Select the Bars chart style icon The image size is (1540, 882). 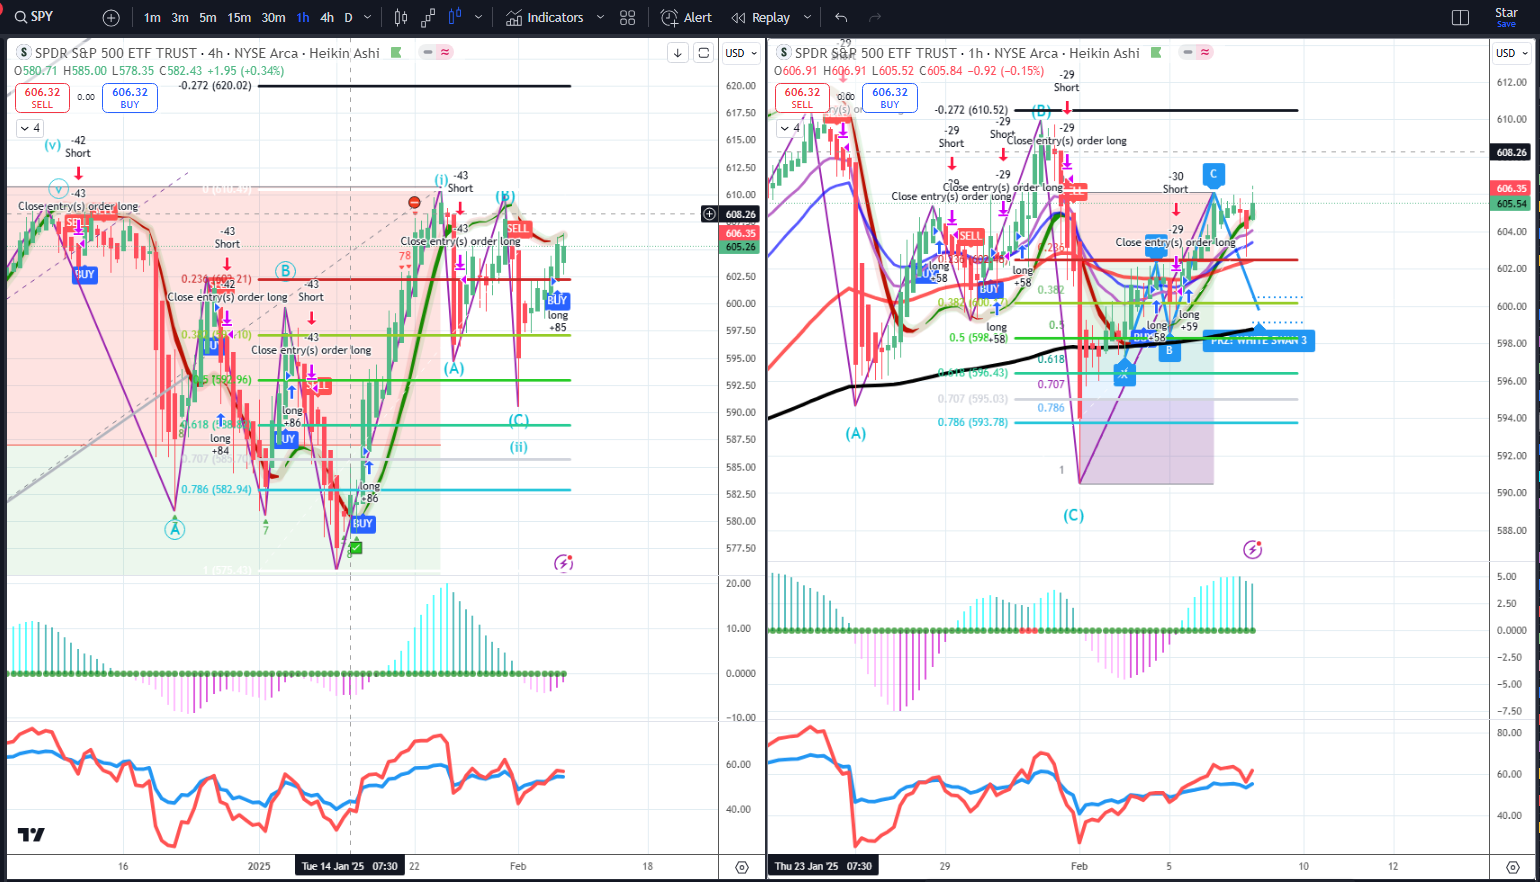(x=401, y=18)
